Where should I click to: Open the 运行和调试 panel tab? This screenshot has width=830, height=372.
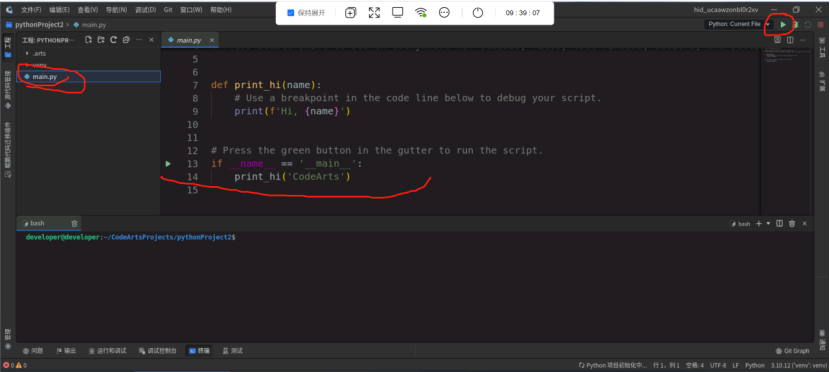[x=107, y=351]
